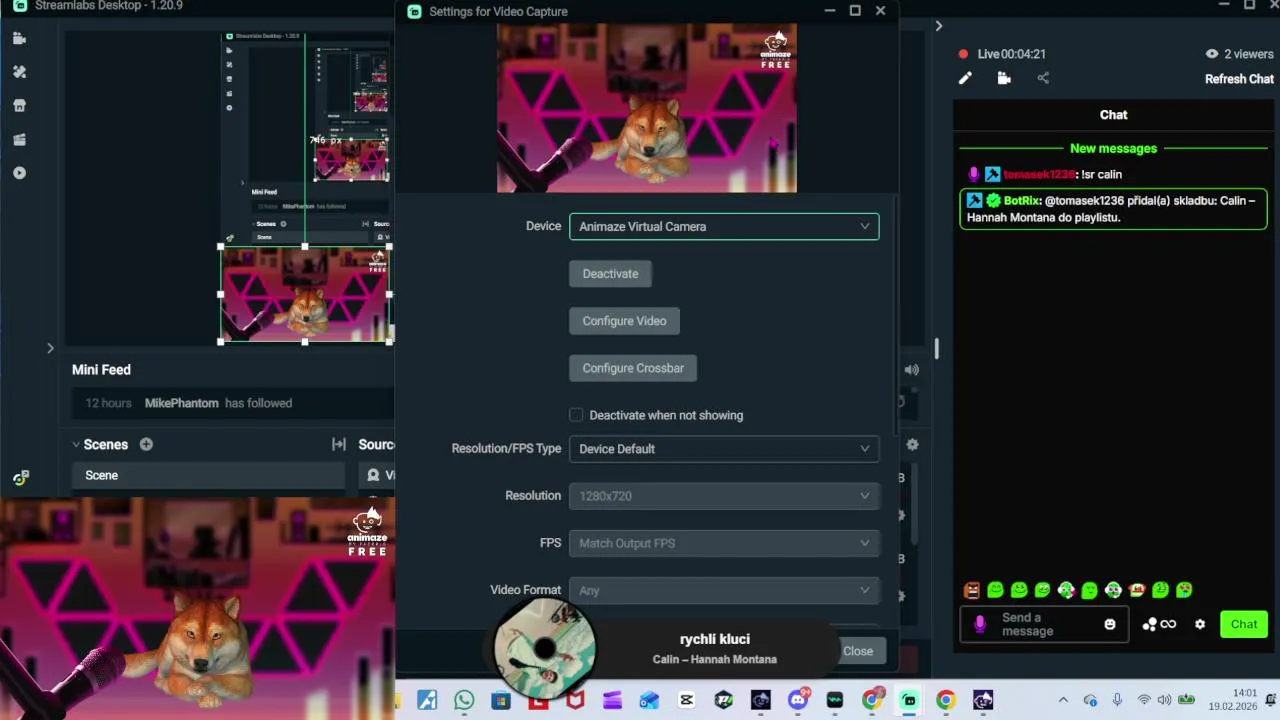Click the microphone icon in system tray
The height and width of the screenshot is (720, 1280).
pos(1117,700)
